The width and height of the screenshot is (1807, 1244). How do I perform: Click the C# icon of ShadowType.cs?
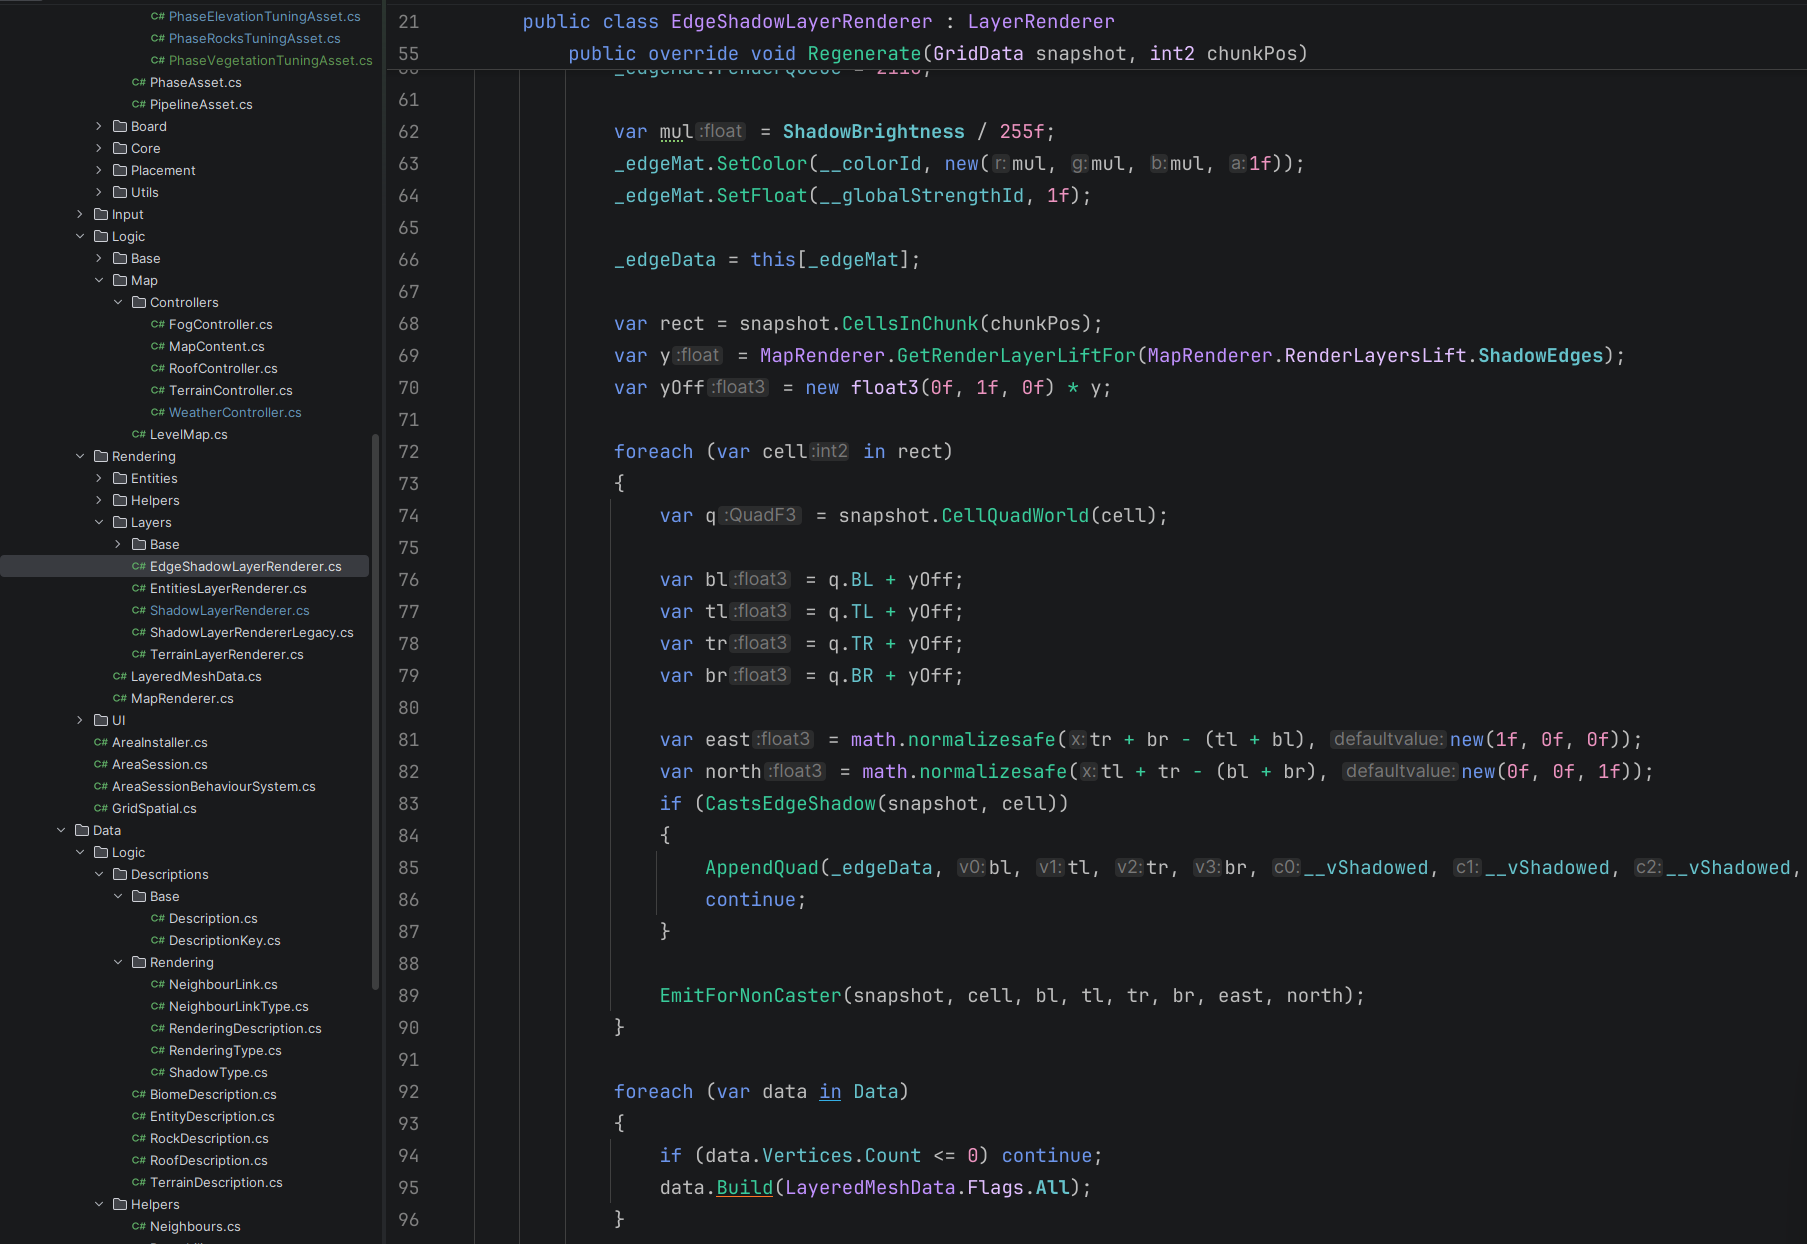pos(158,1073)
